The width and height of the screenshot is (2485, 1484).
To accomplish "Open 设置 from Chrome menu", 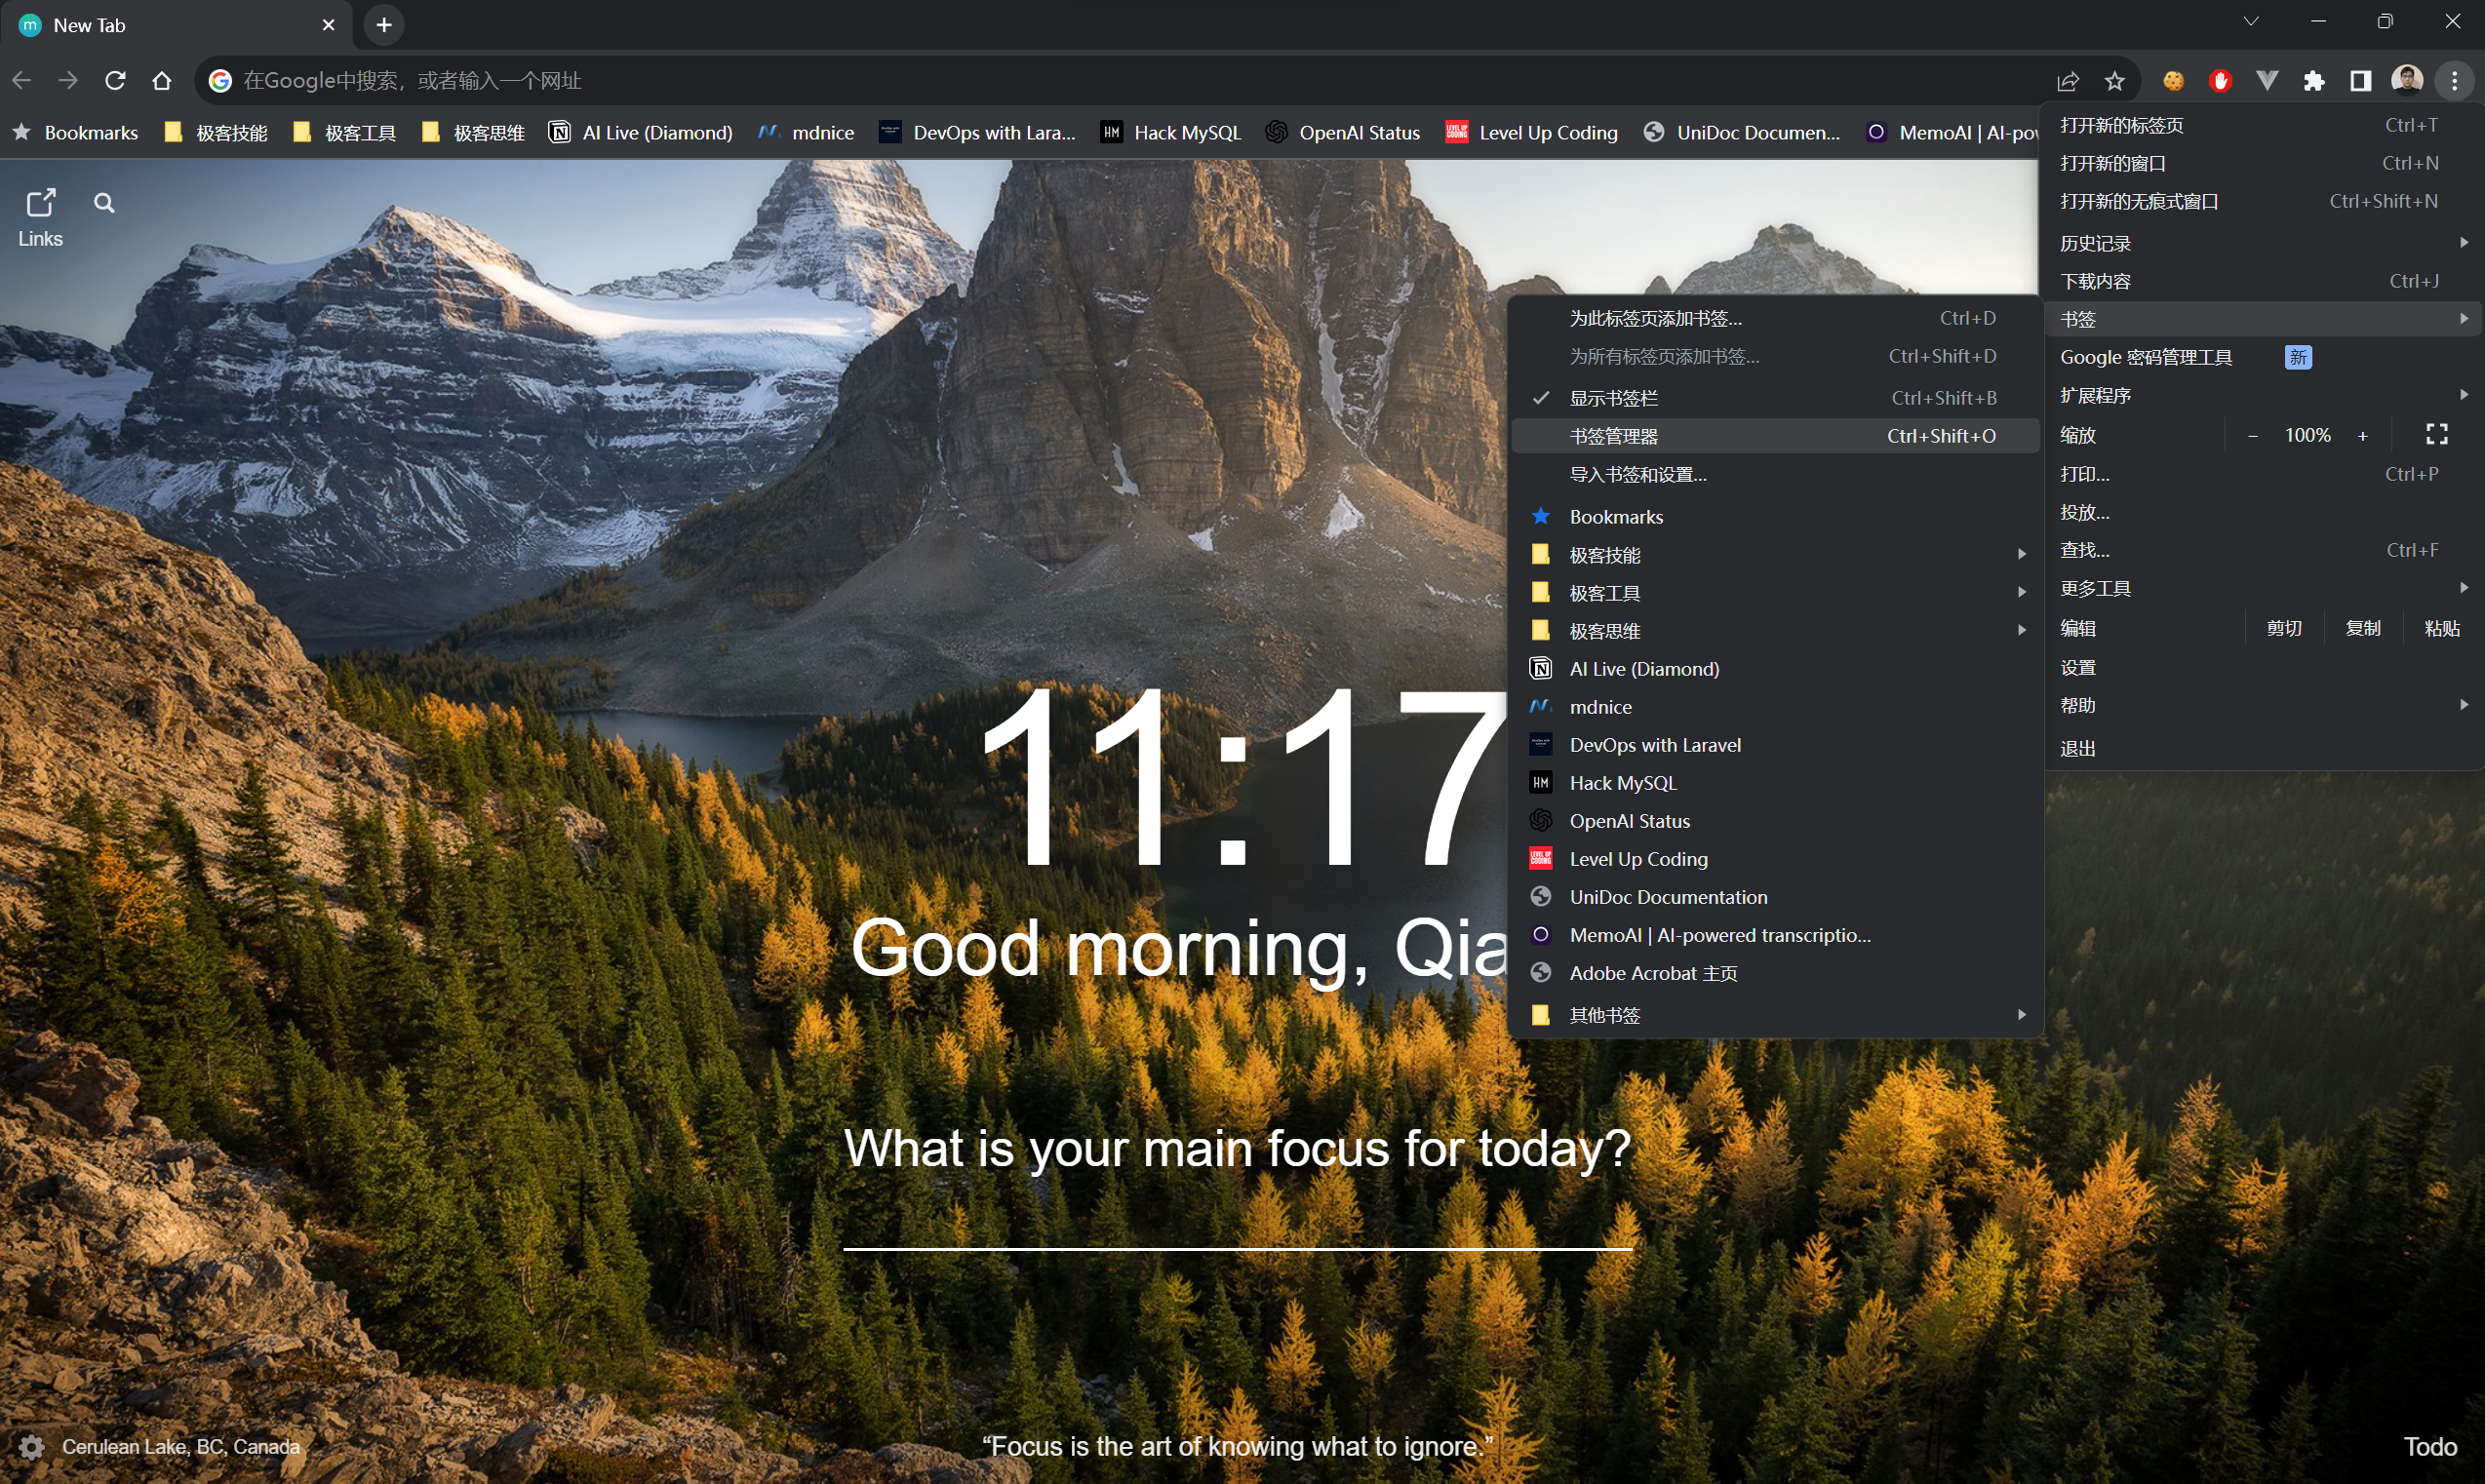I will [2078, 667].
